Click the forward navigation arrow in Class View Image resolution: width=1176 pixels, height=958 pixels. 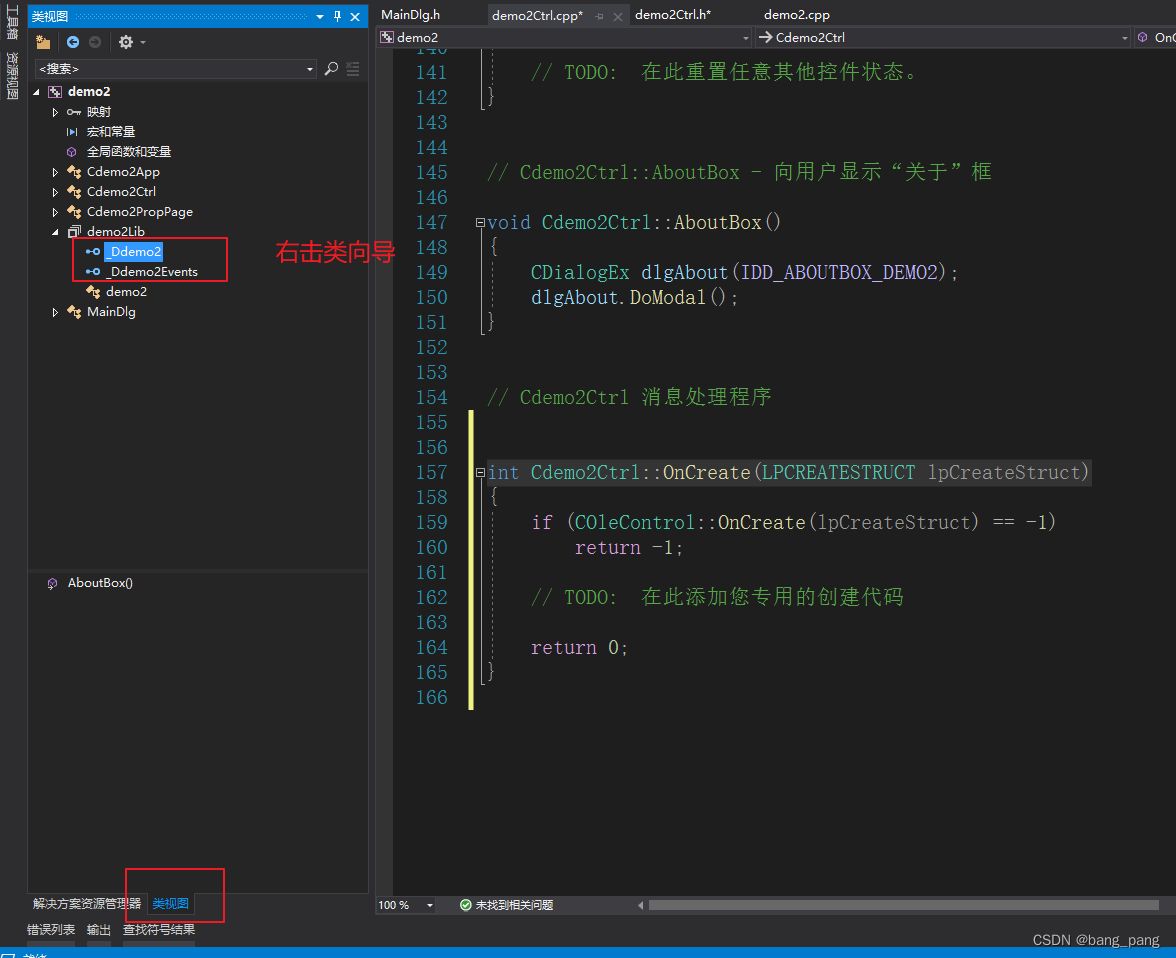[x=95, y=42]
